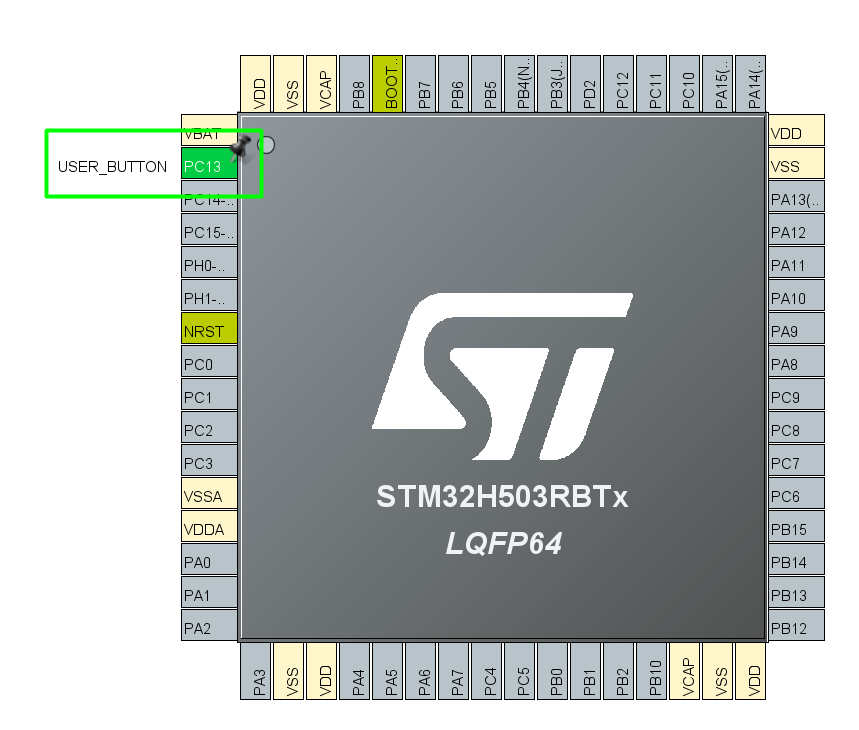Click pin PC6 on right side
859x730 pixels.
pyautogui.click(x=796, y=496)
